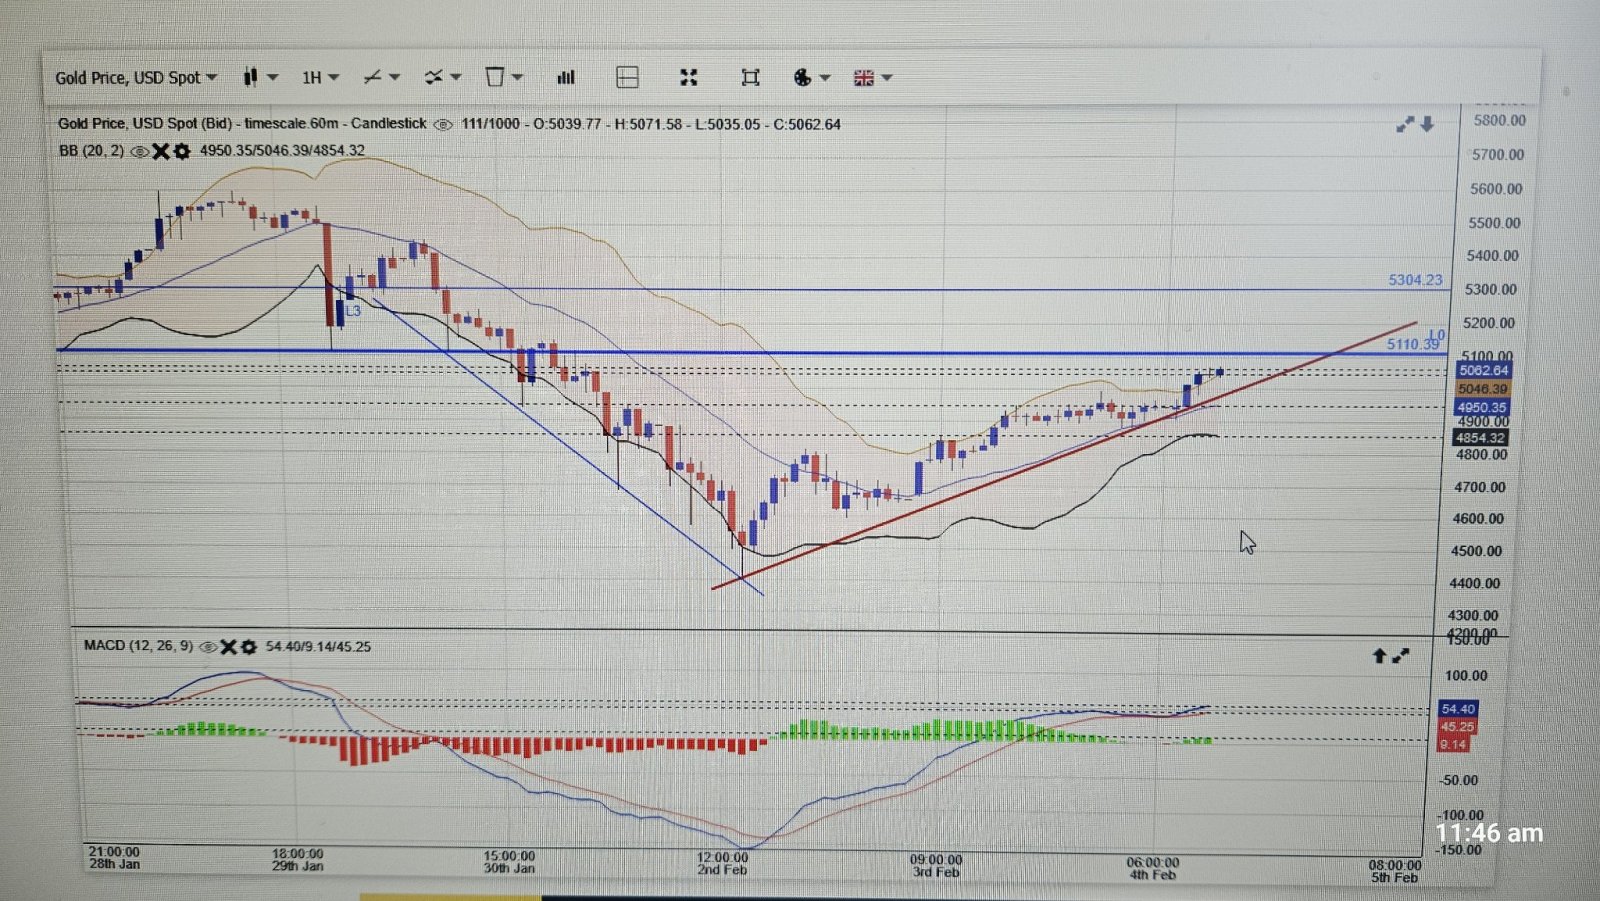The height and width of the screenshot is (901, 1600).
Task: Click the red 9.14 MACD histogram tag
Action: point(1453,744)
